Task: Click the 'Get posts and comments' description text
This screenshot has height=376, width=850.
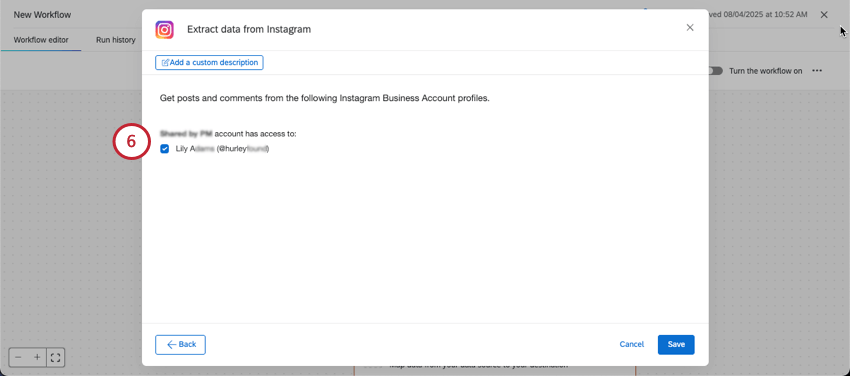Action: tap(325, 99)
